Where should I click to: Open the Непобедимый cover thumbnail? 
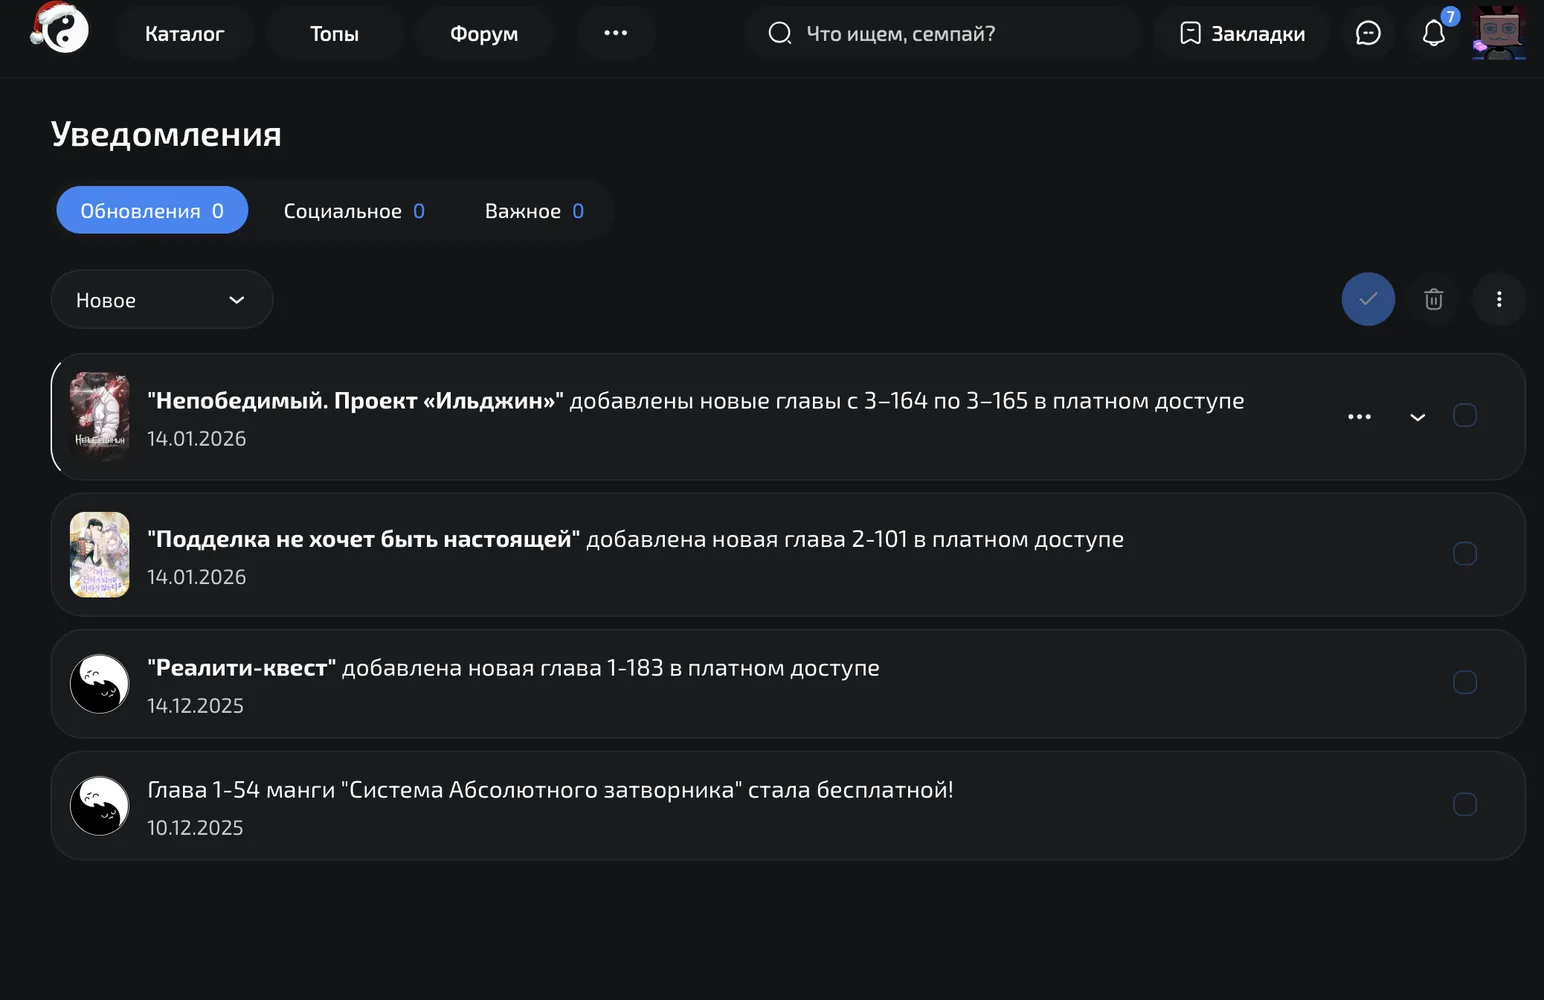point(99,416)
